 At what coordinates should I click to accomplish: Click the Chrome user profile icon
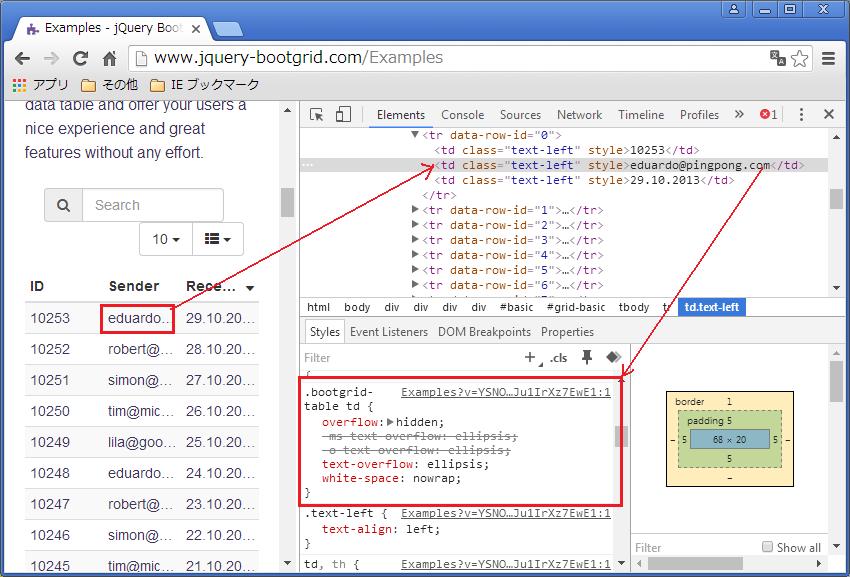click(x=734, y=9)
